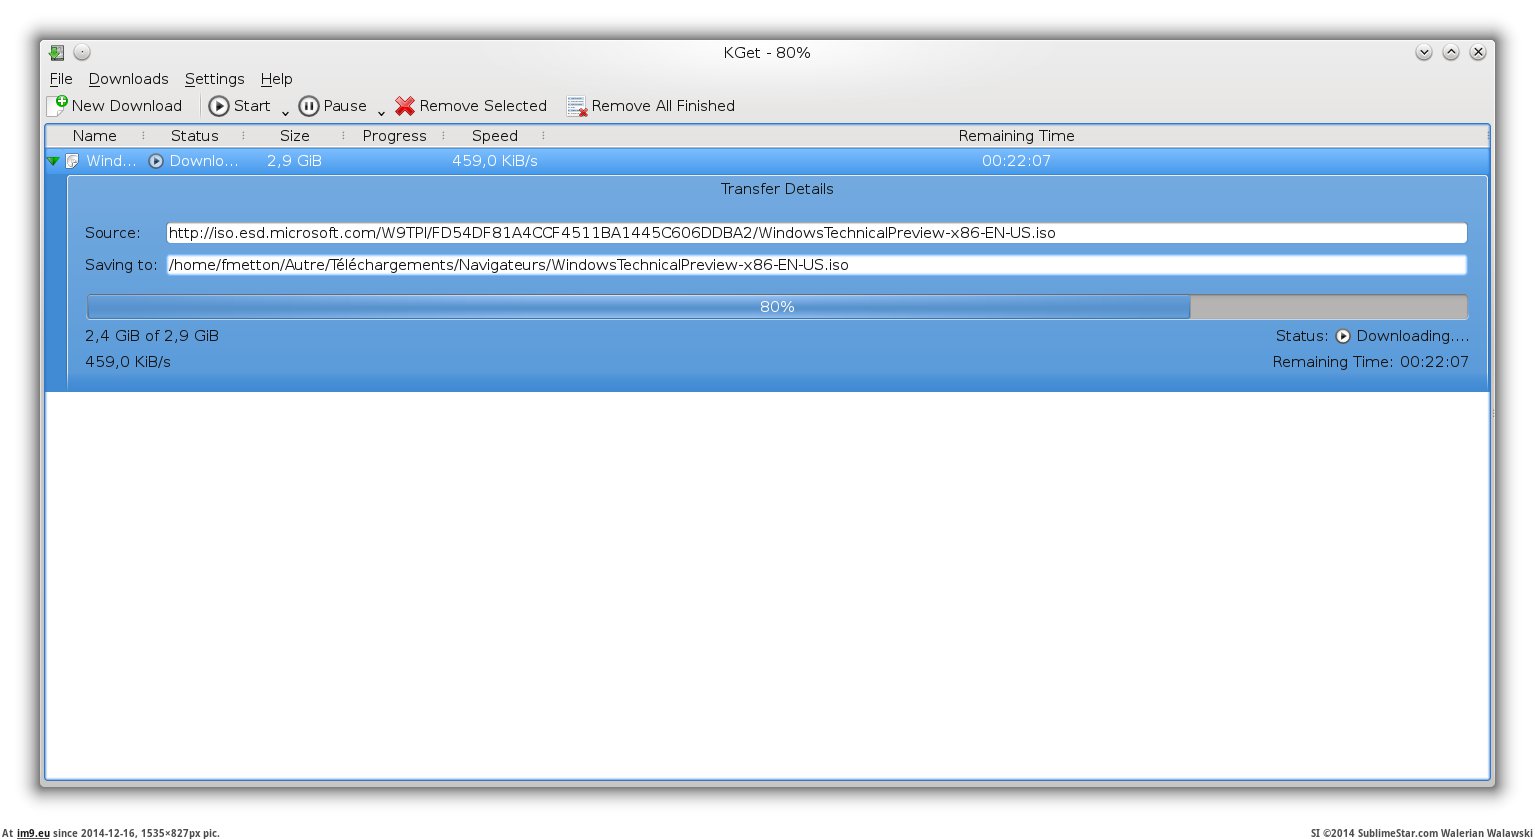Image resolution: width=1535 pixels, height=839 pixels.
Task: Click the 80% download progress bar
Action: point(776,307)
